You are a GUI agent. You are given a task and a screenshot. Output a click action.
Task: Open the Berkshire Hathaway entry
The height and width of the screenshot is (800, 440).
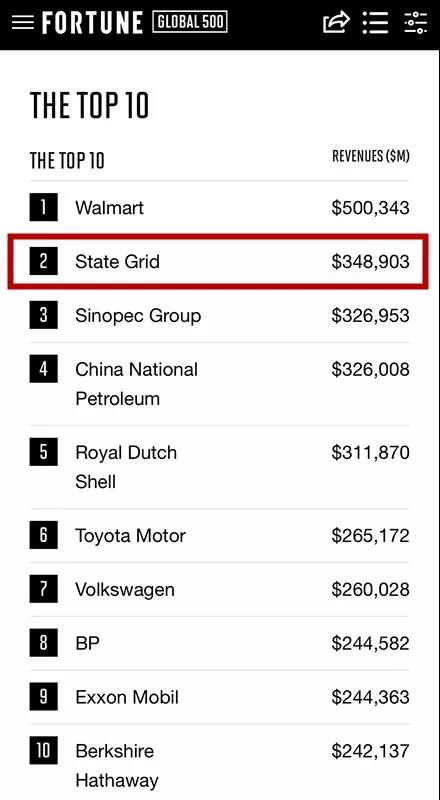point(116,765)
